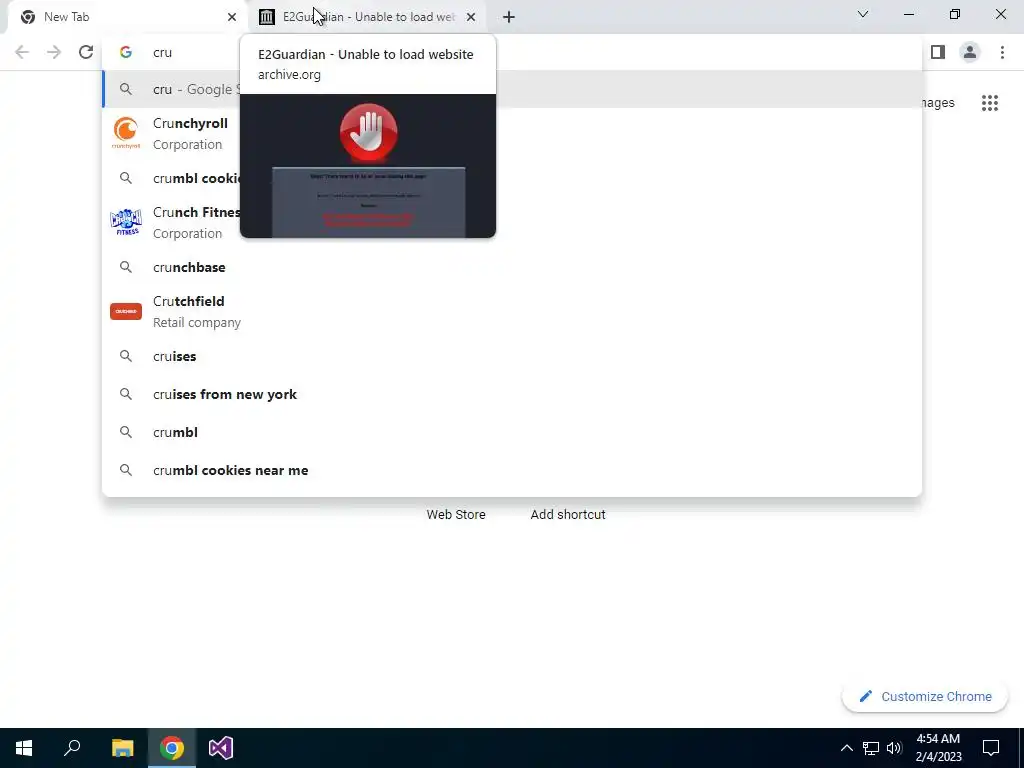Click the Crutchfield logo icon
1024x768 pixels.
coord(126,312)
